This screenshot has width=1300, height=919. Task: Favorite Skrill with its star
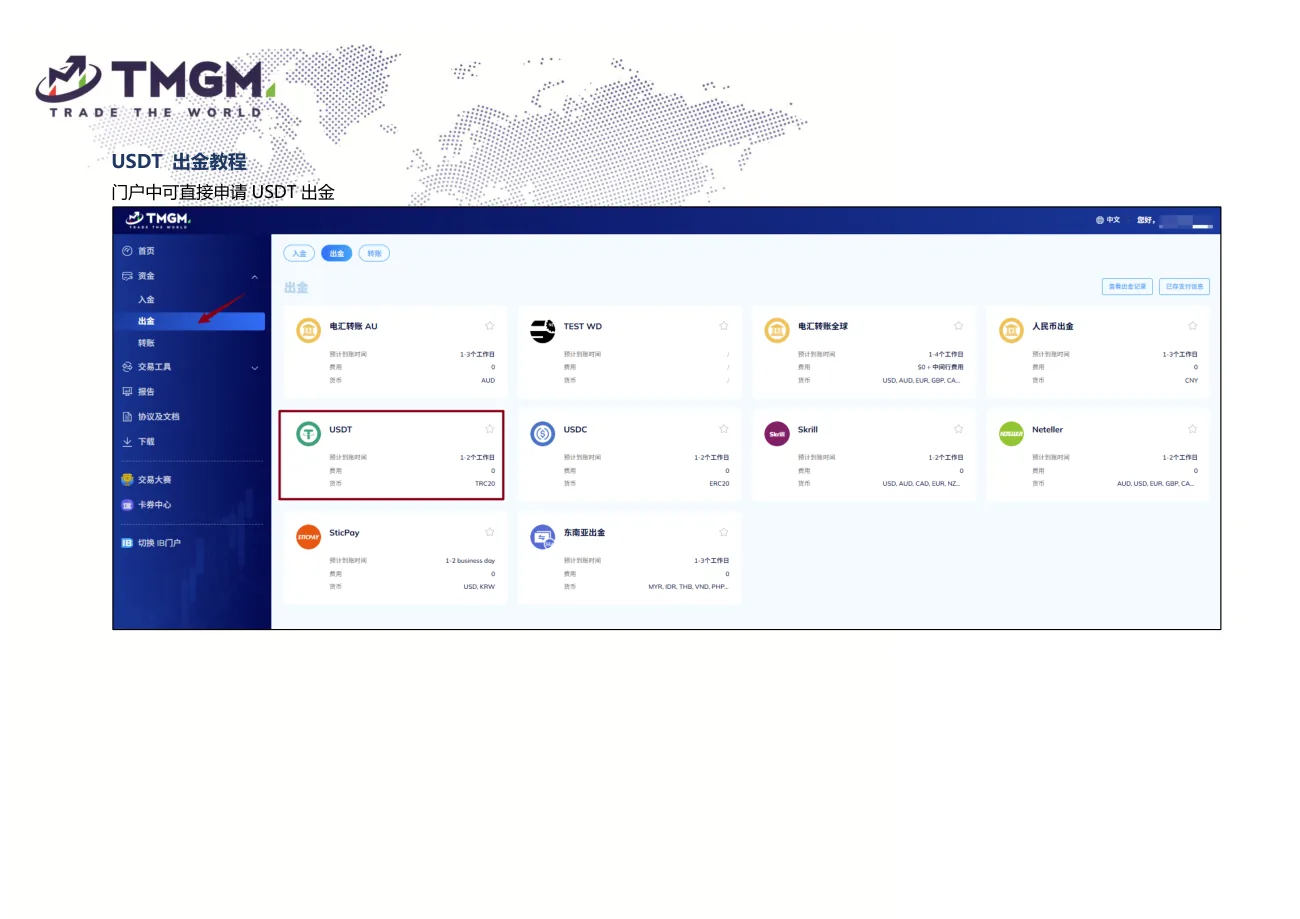958,429
